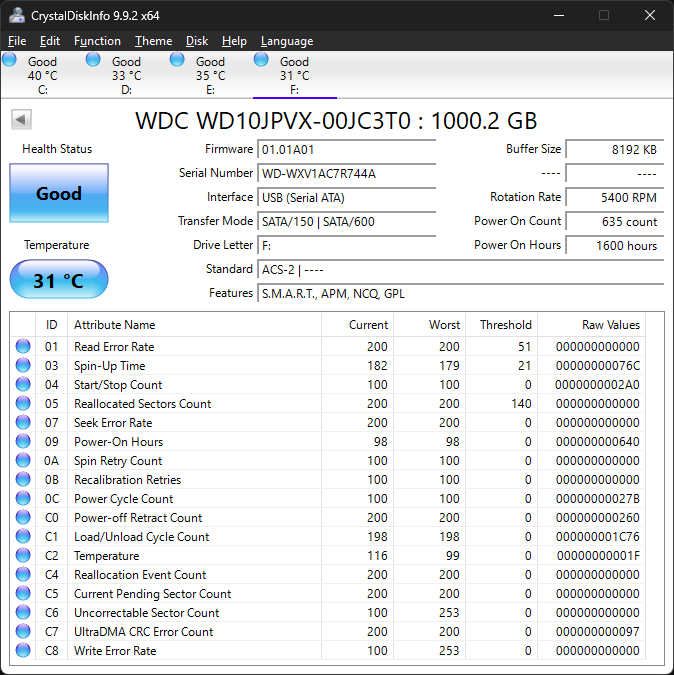
Task: Click the status icon for Recalibration Retries
Action: pyautogui.click(x=23, y=479)
